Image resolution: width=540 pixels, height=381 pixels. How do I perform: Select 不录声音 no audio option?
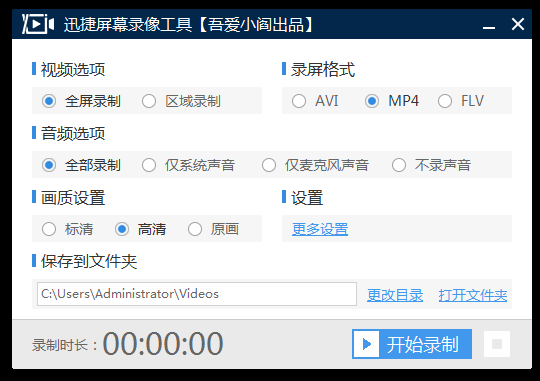[x=431, y=165]
